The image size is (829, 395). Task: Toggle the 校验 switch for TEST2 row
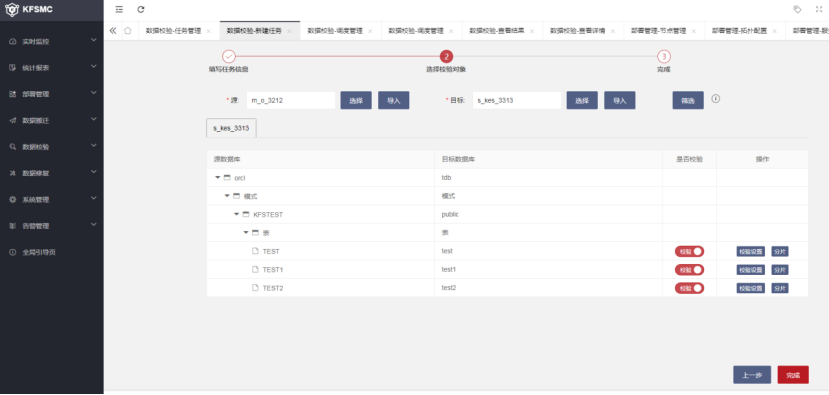click(689, 288)
